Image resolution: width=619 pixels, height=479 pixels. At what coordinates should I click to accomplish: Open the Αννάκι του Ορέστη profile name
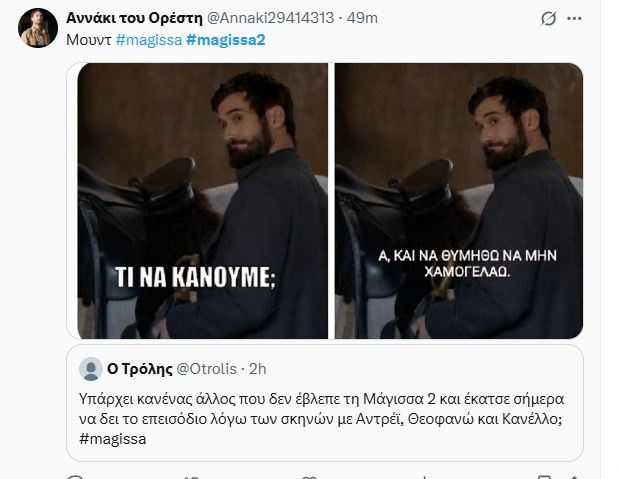click(x=134, y=18)
